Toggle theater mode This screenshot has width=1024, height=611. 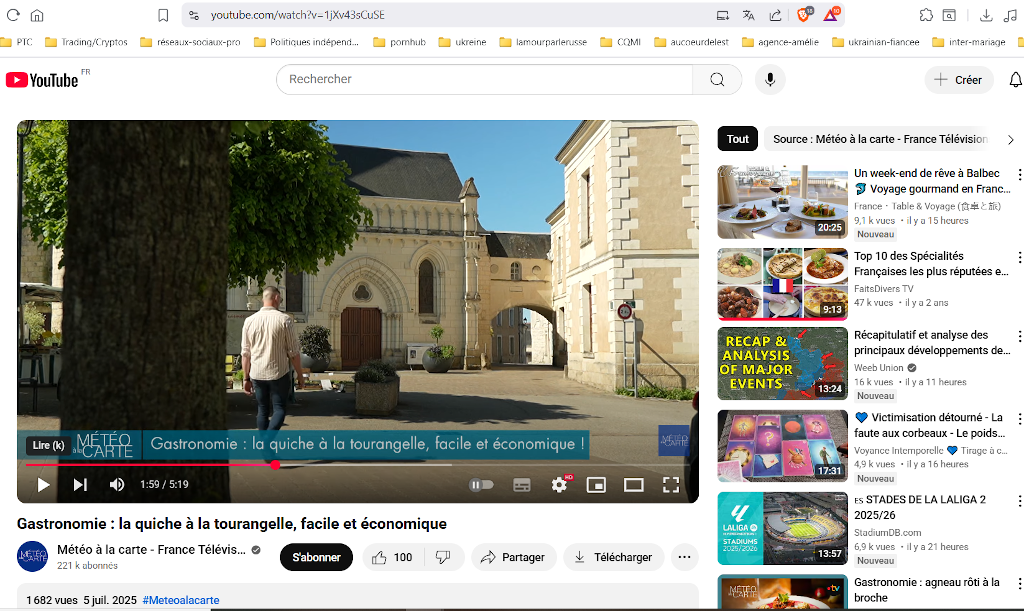tap(633, 484)
